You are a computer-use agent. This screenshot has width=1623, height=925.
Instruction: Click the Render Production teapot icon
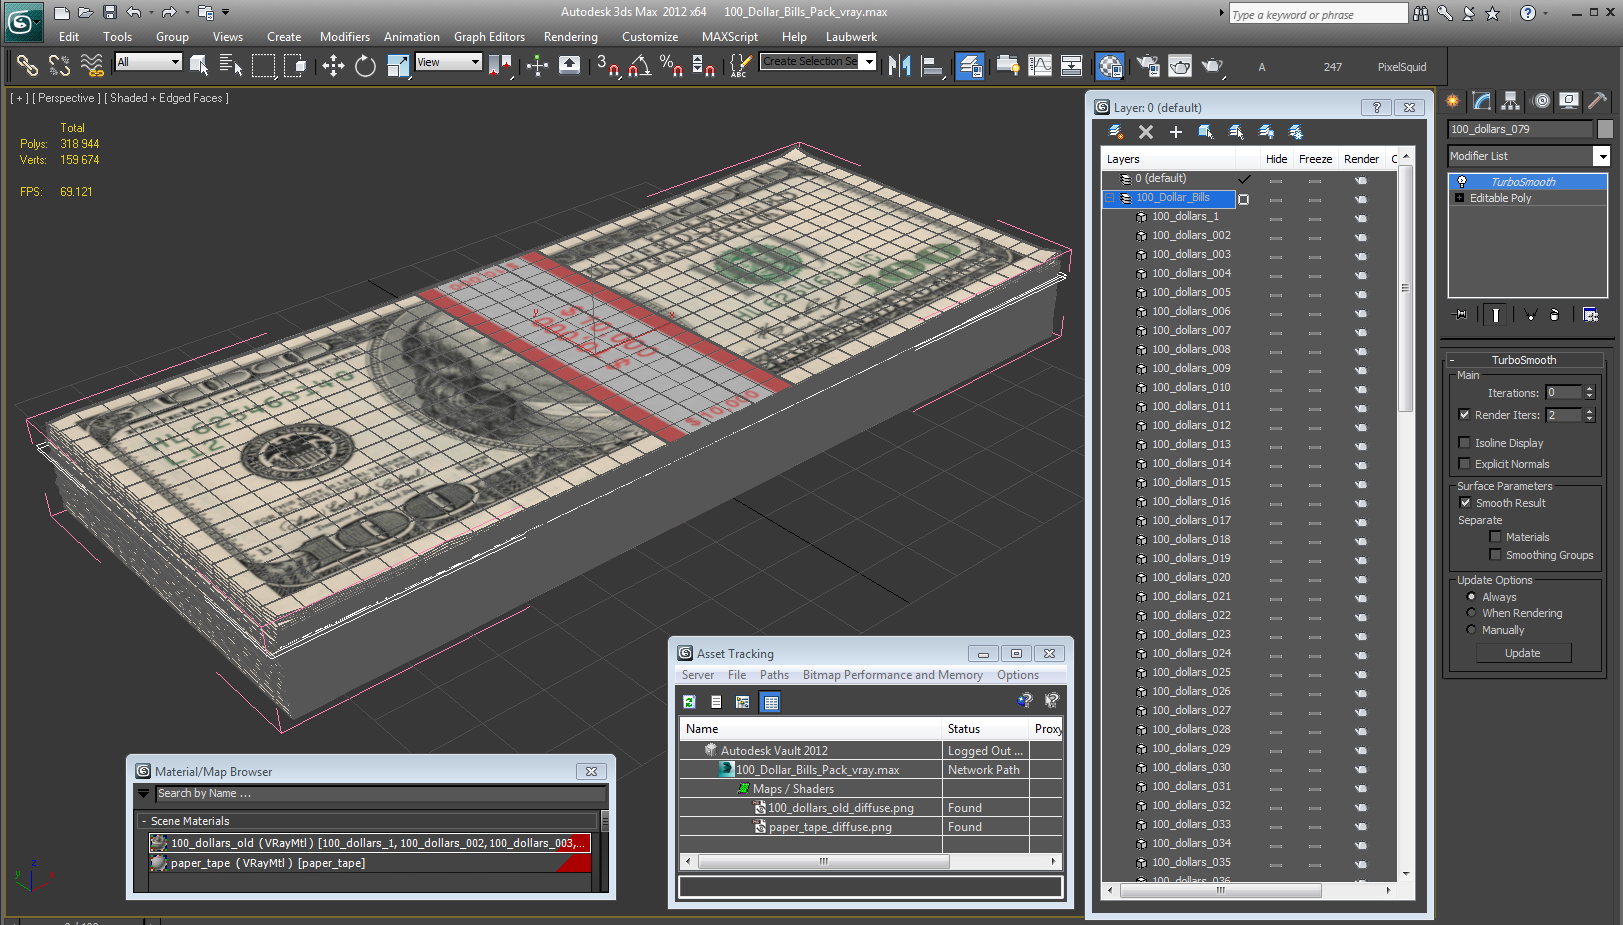(x=1212, y=66)
